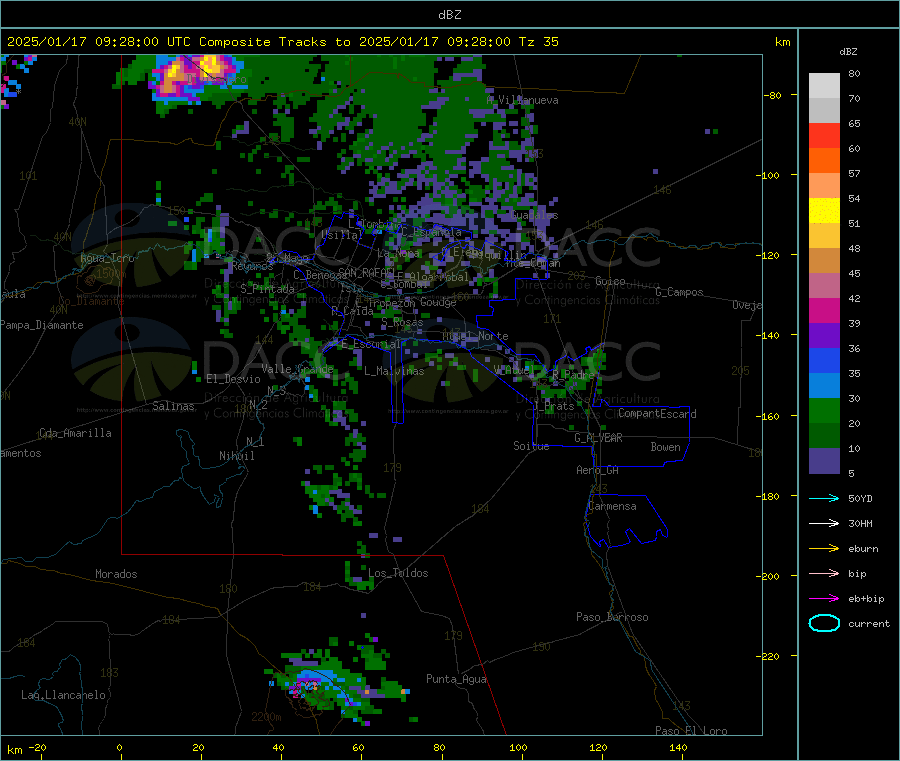900x761 pixels.
Task: Click the Composite Tracks timestamp header text
Action: pos(282,42)
